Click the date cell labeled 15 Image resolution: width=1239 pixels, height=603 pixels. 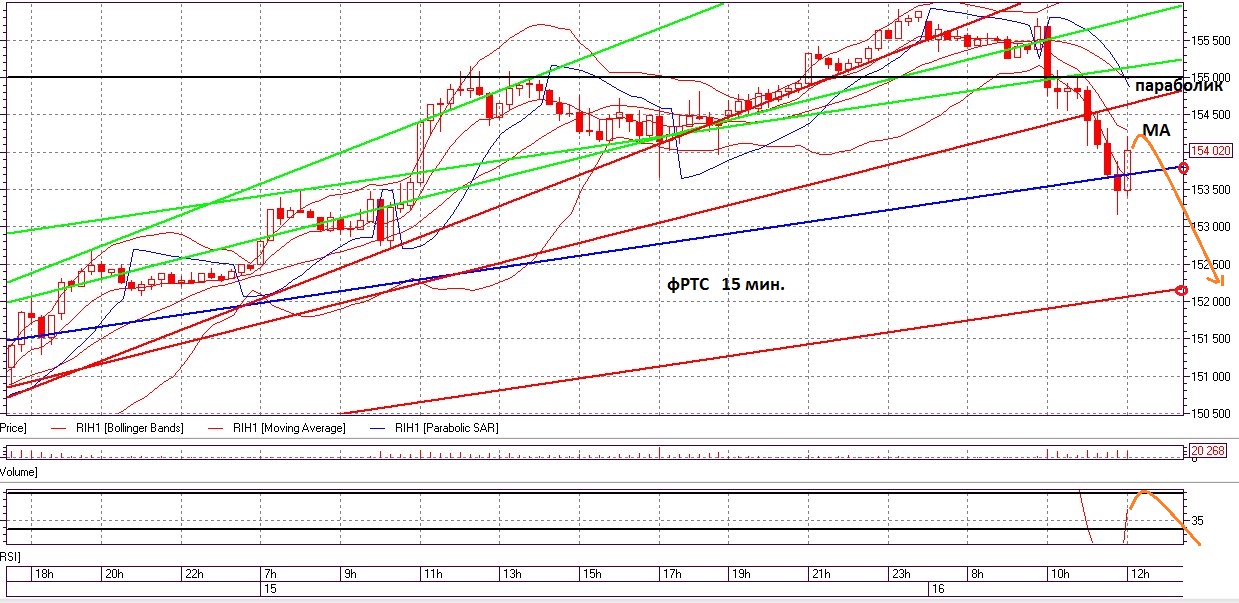point(269,590)
